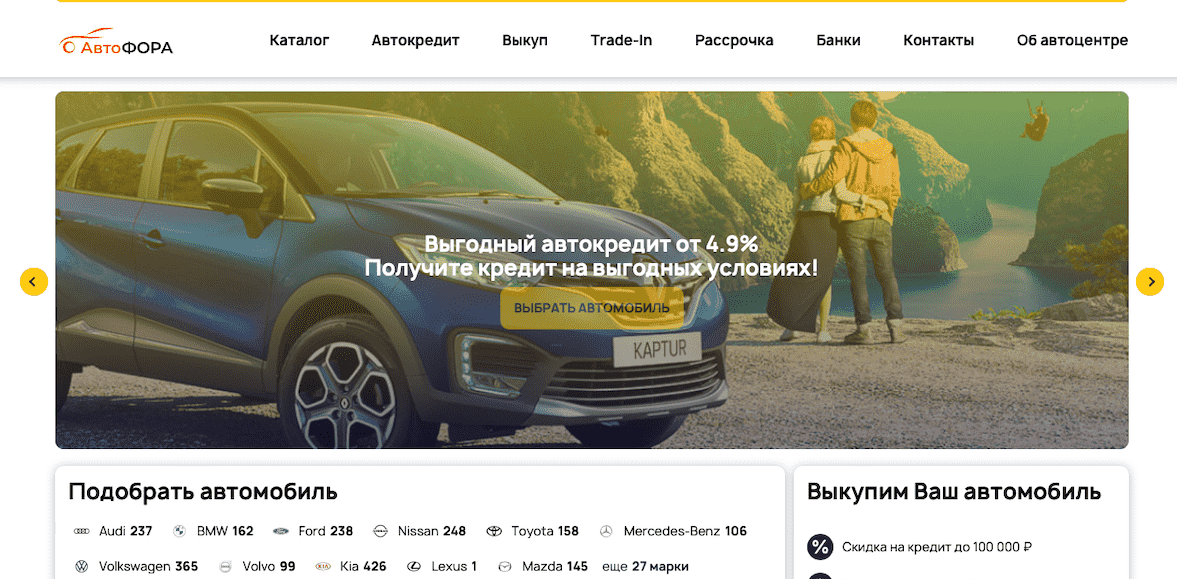The height and width of the screenshot is (579, 1177).
Task: Select the Volkswagen brand logo
Action: coord(82,566)
